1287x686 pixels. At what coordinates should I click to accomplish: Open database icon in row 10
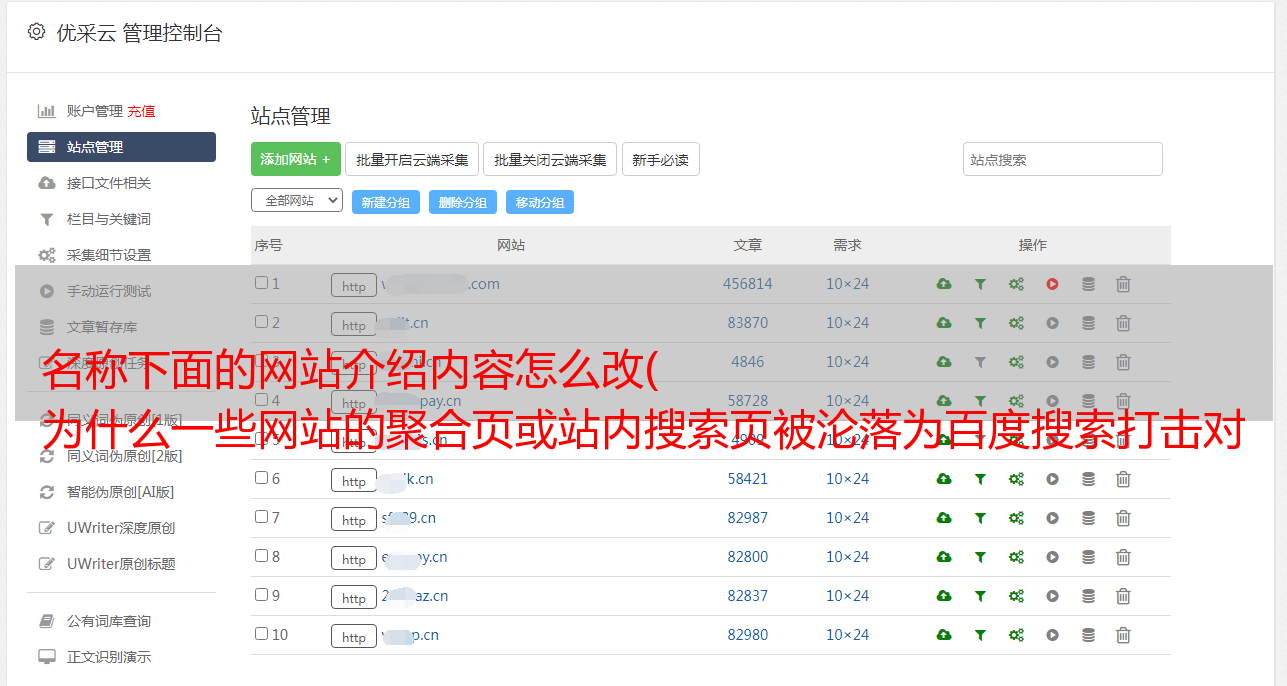1088,635
